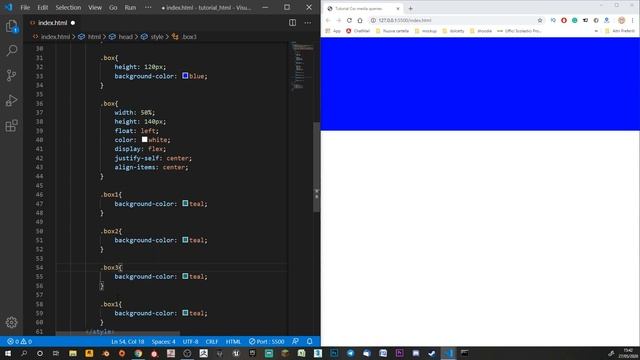
Task: Open Run and Debug view
Action: click(11, 100)
